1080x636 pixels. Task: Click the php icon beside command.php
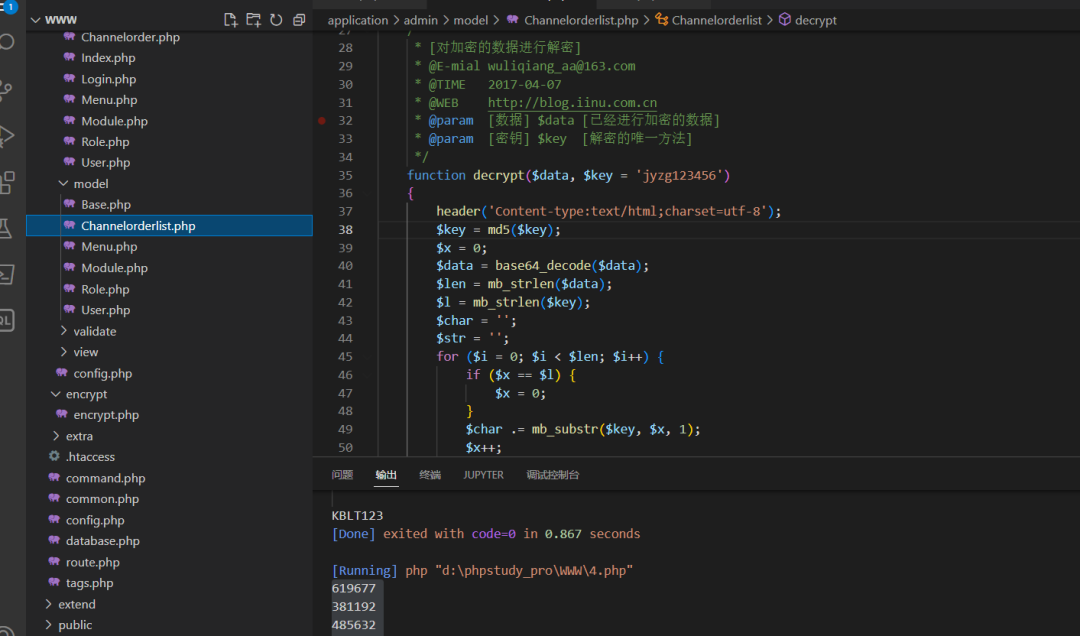point(54,478)
